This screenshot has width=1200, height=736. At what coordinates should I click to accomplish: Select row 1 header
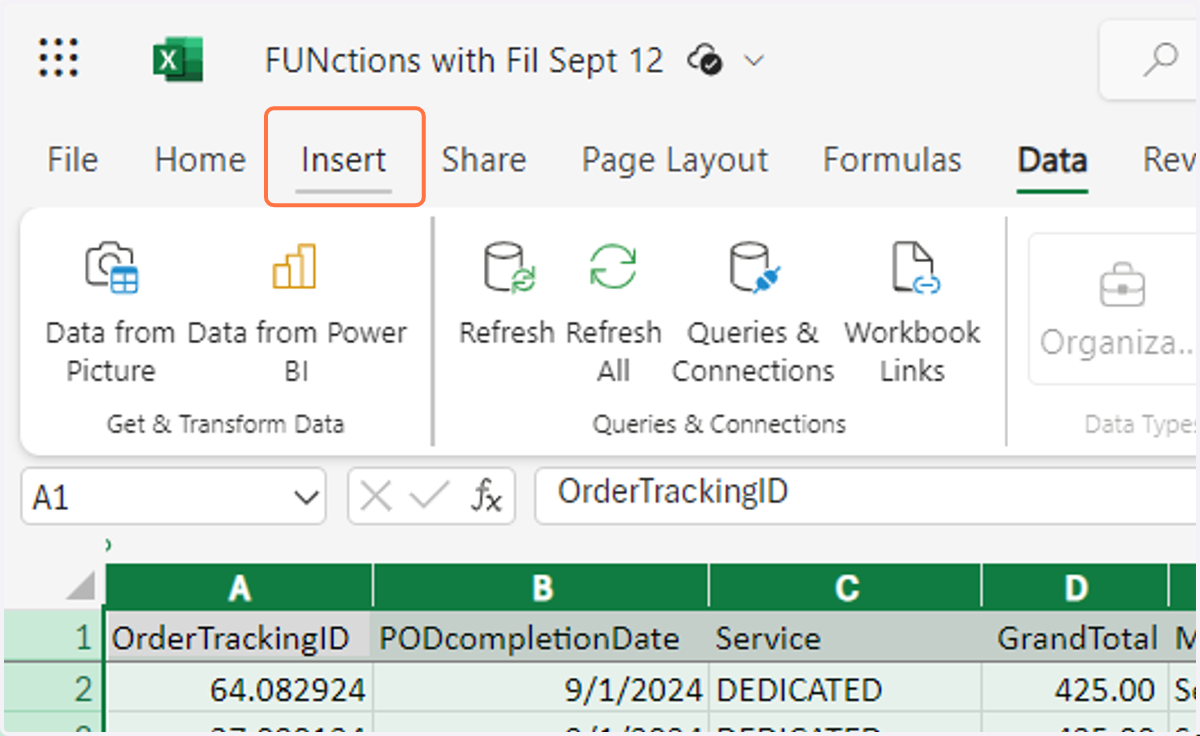(53, 637)
